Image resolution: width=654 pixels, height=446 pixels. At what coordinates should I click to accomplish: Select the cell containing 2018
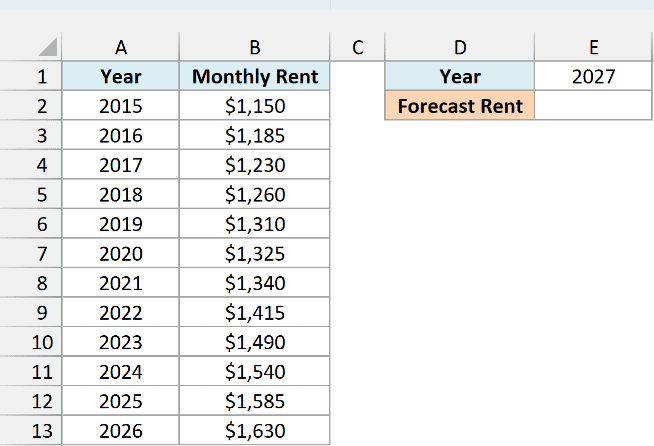click(121, 194)
